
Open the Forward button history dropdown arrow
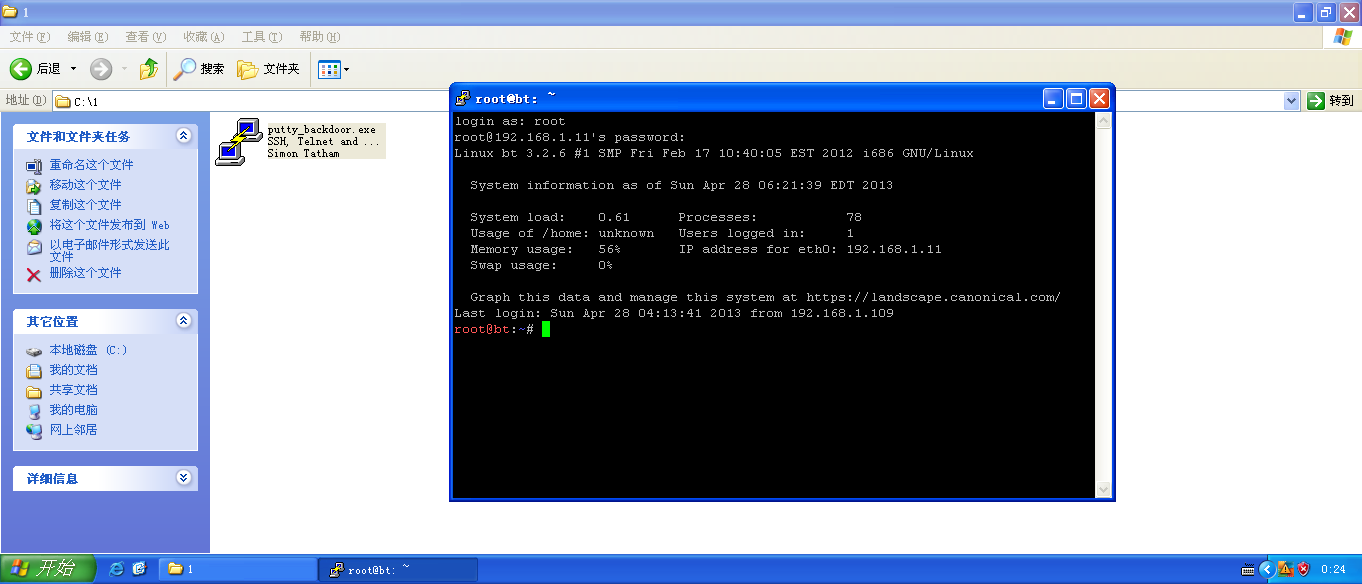tap(124, 69)
